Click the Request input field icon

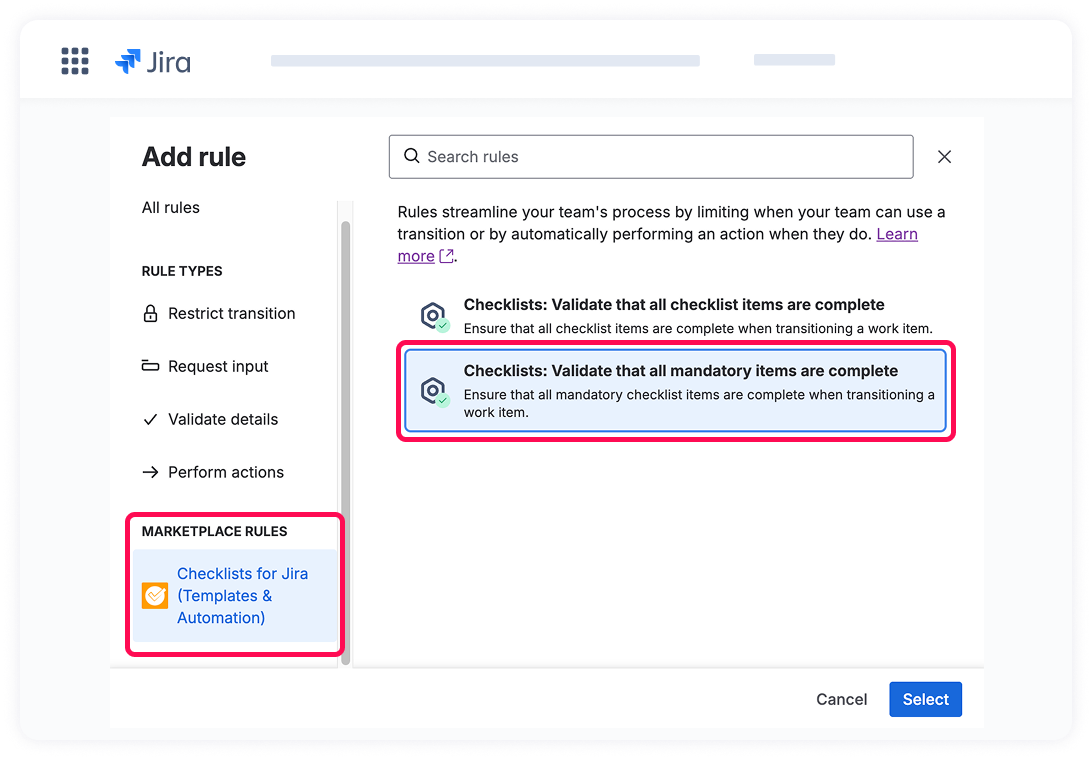click(151, 366)
